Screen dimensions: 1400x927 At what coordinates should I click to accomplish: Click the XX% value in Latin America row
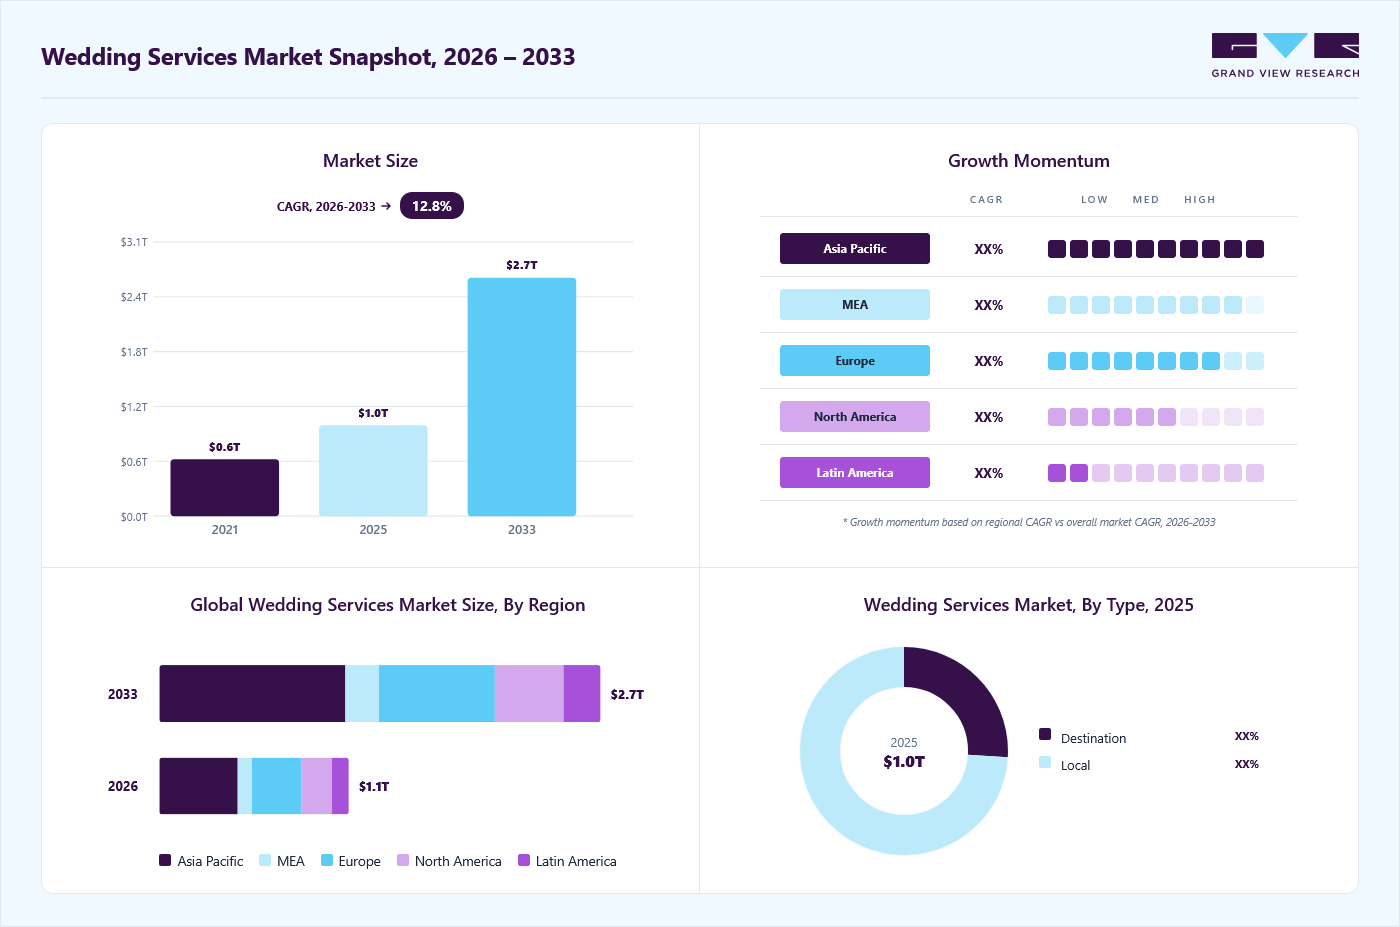(x=989, y=473)
